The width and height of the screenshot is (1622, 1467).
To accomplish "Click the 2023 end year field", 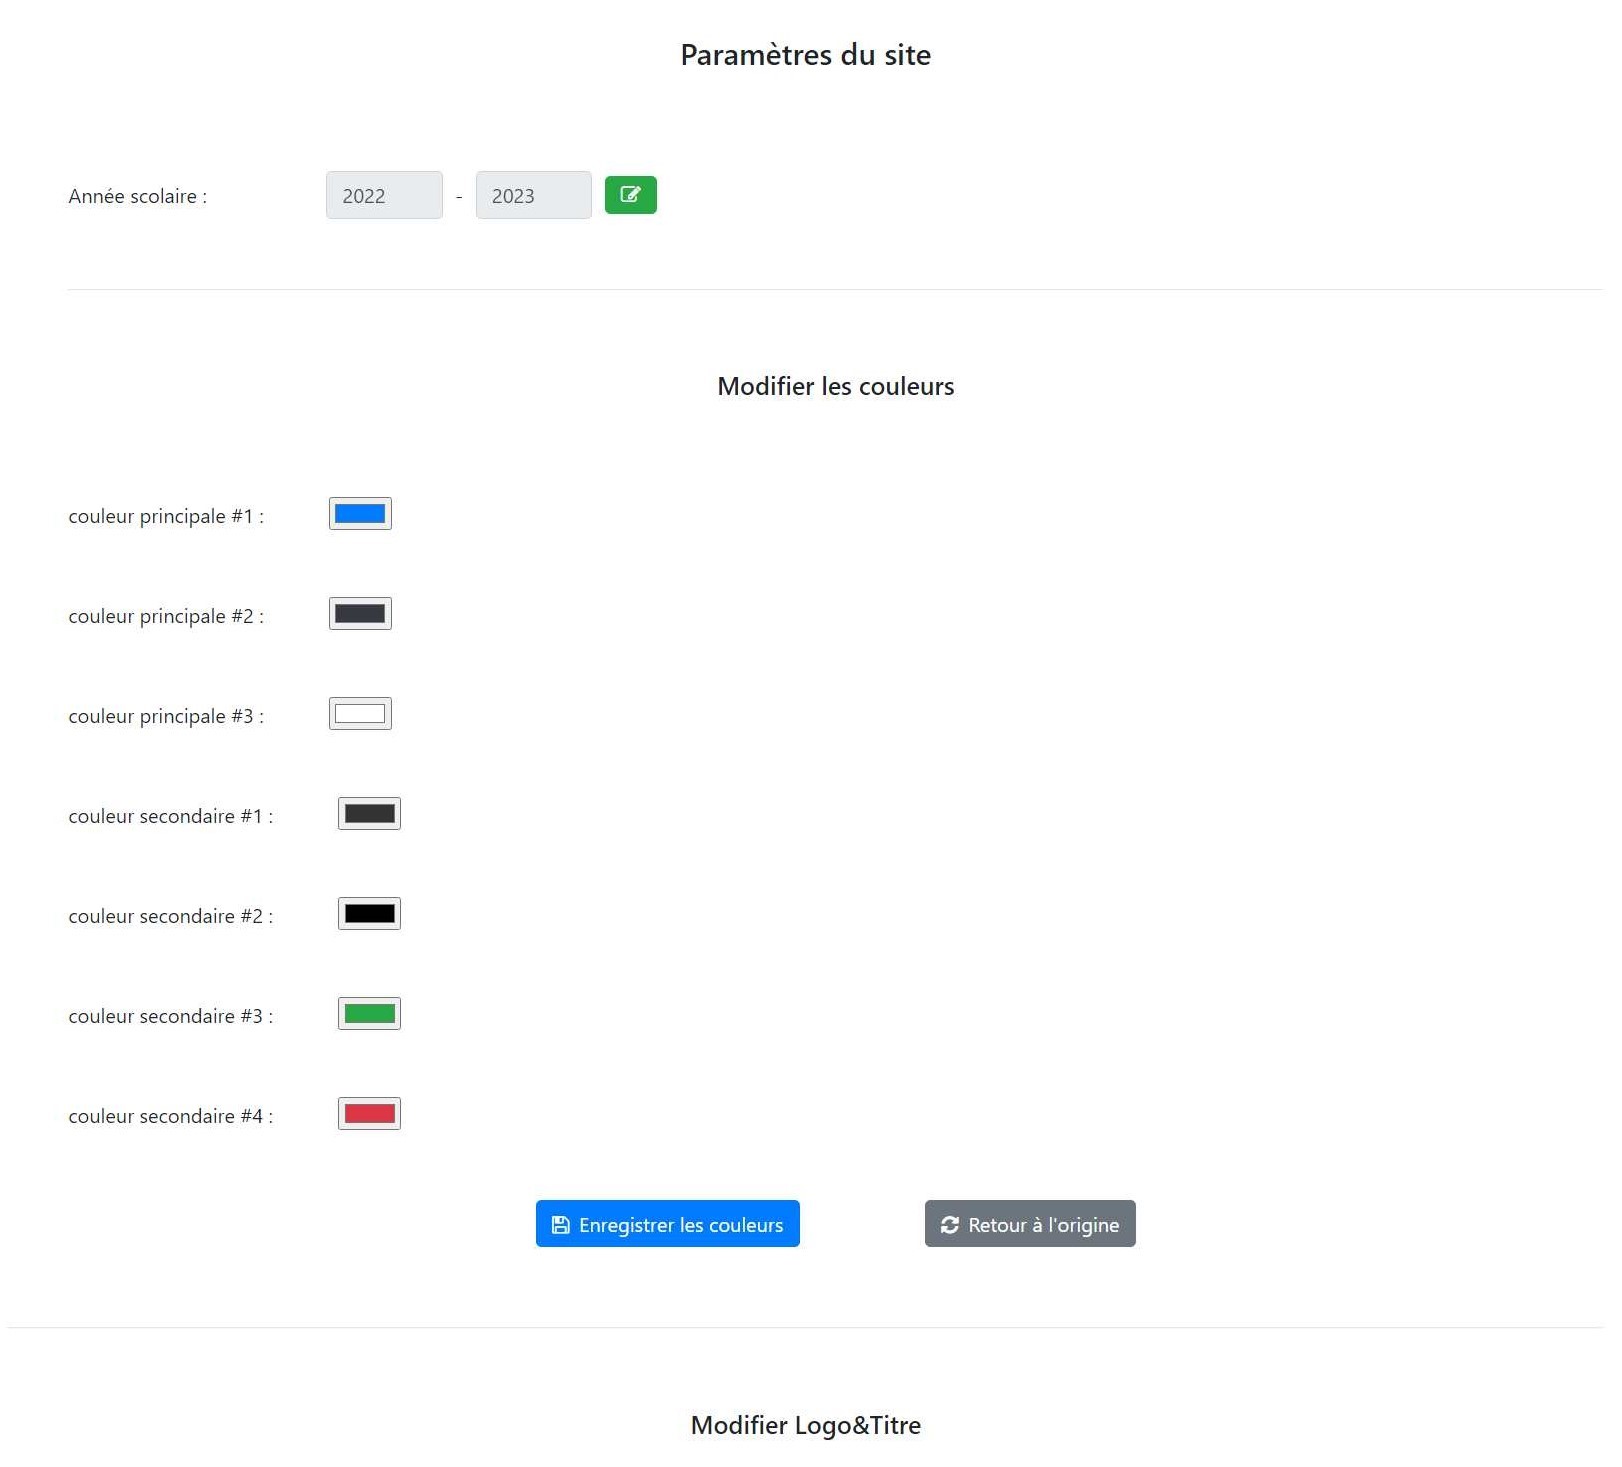I will point(533,196).
